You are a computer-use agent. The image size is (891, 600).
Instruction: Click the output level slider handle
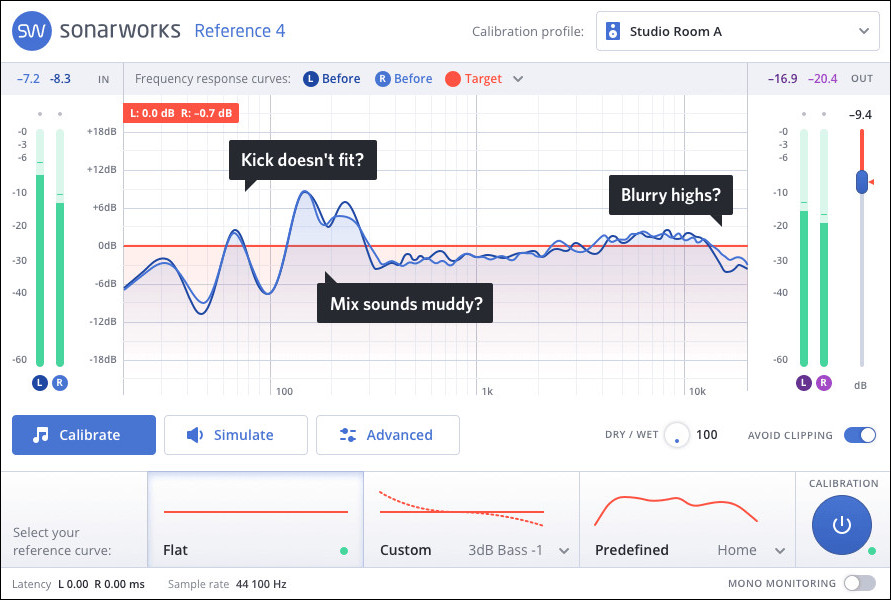click(861, 181)
